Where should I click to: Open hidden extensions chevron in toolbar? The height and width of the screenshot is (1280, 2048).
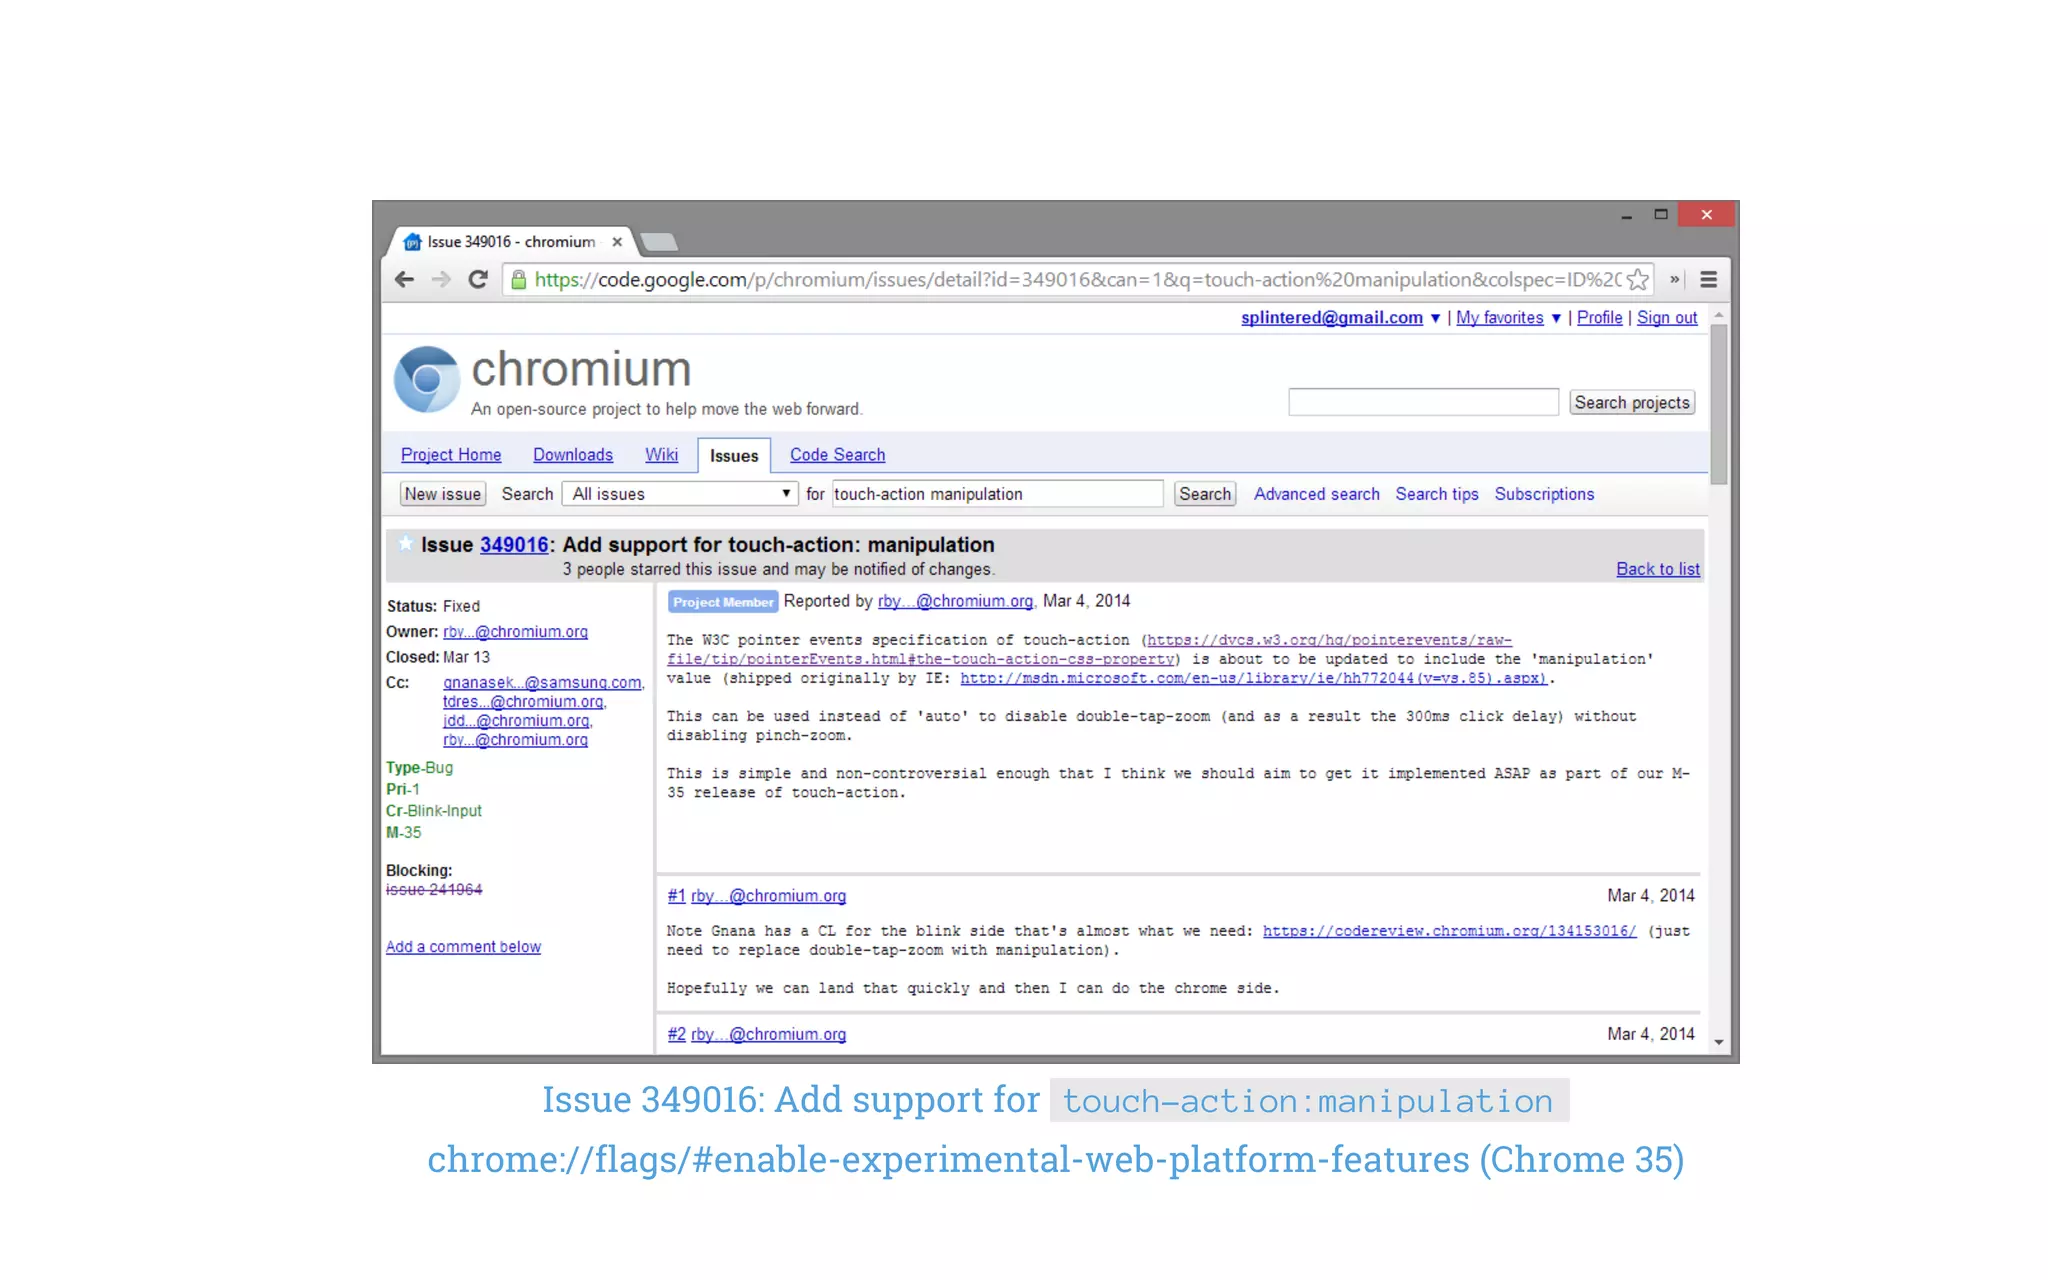pyautogui.click(x=1674, y=280)
